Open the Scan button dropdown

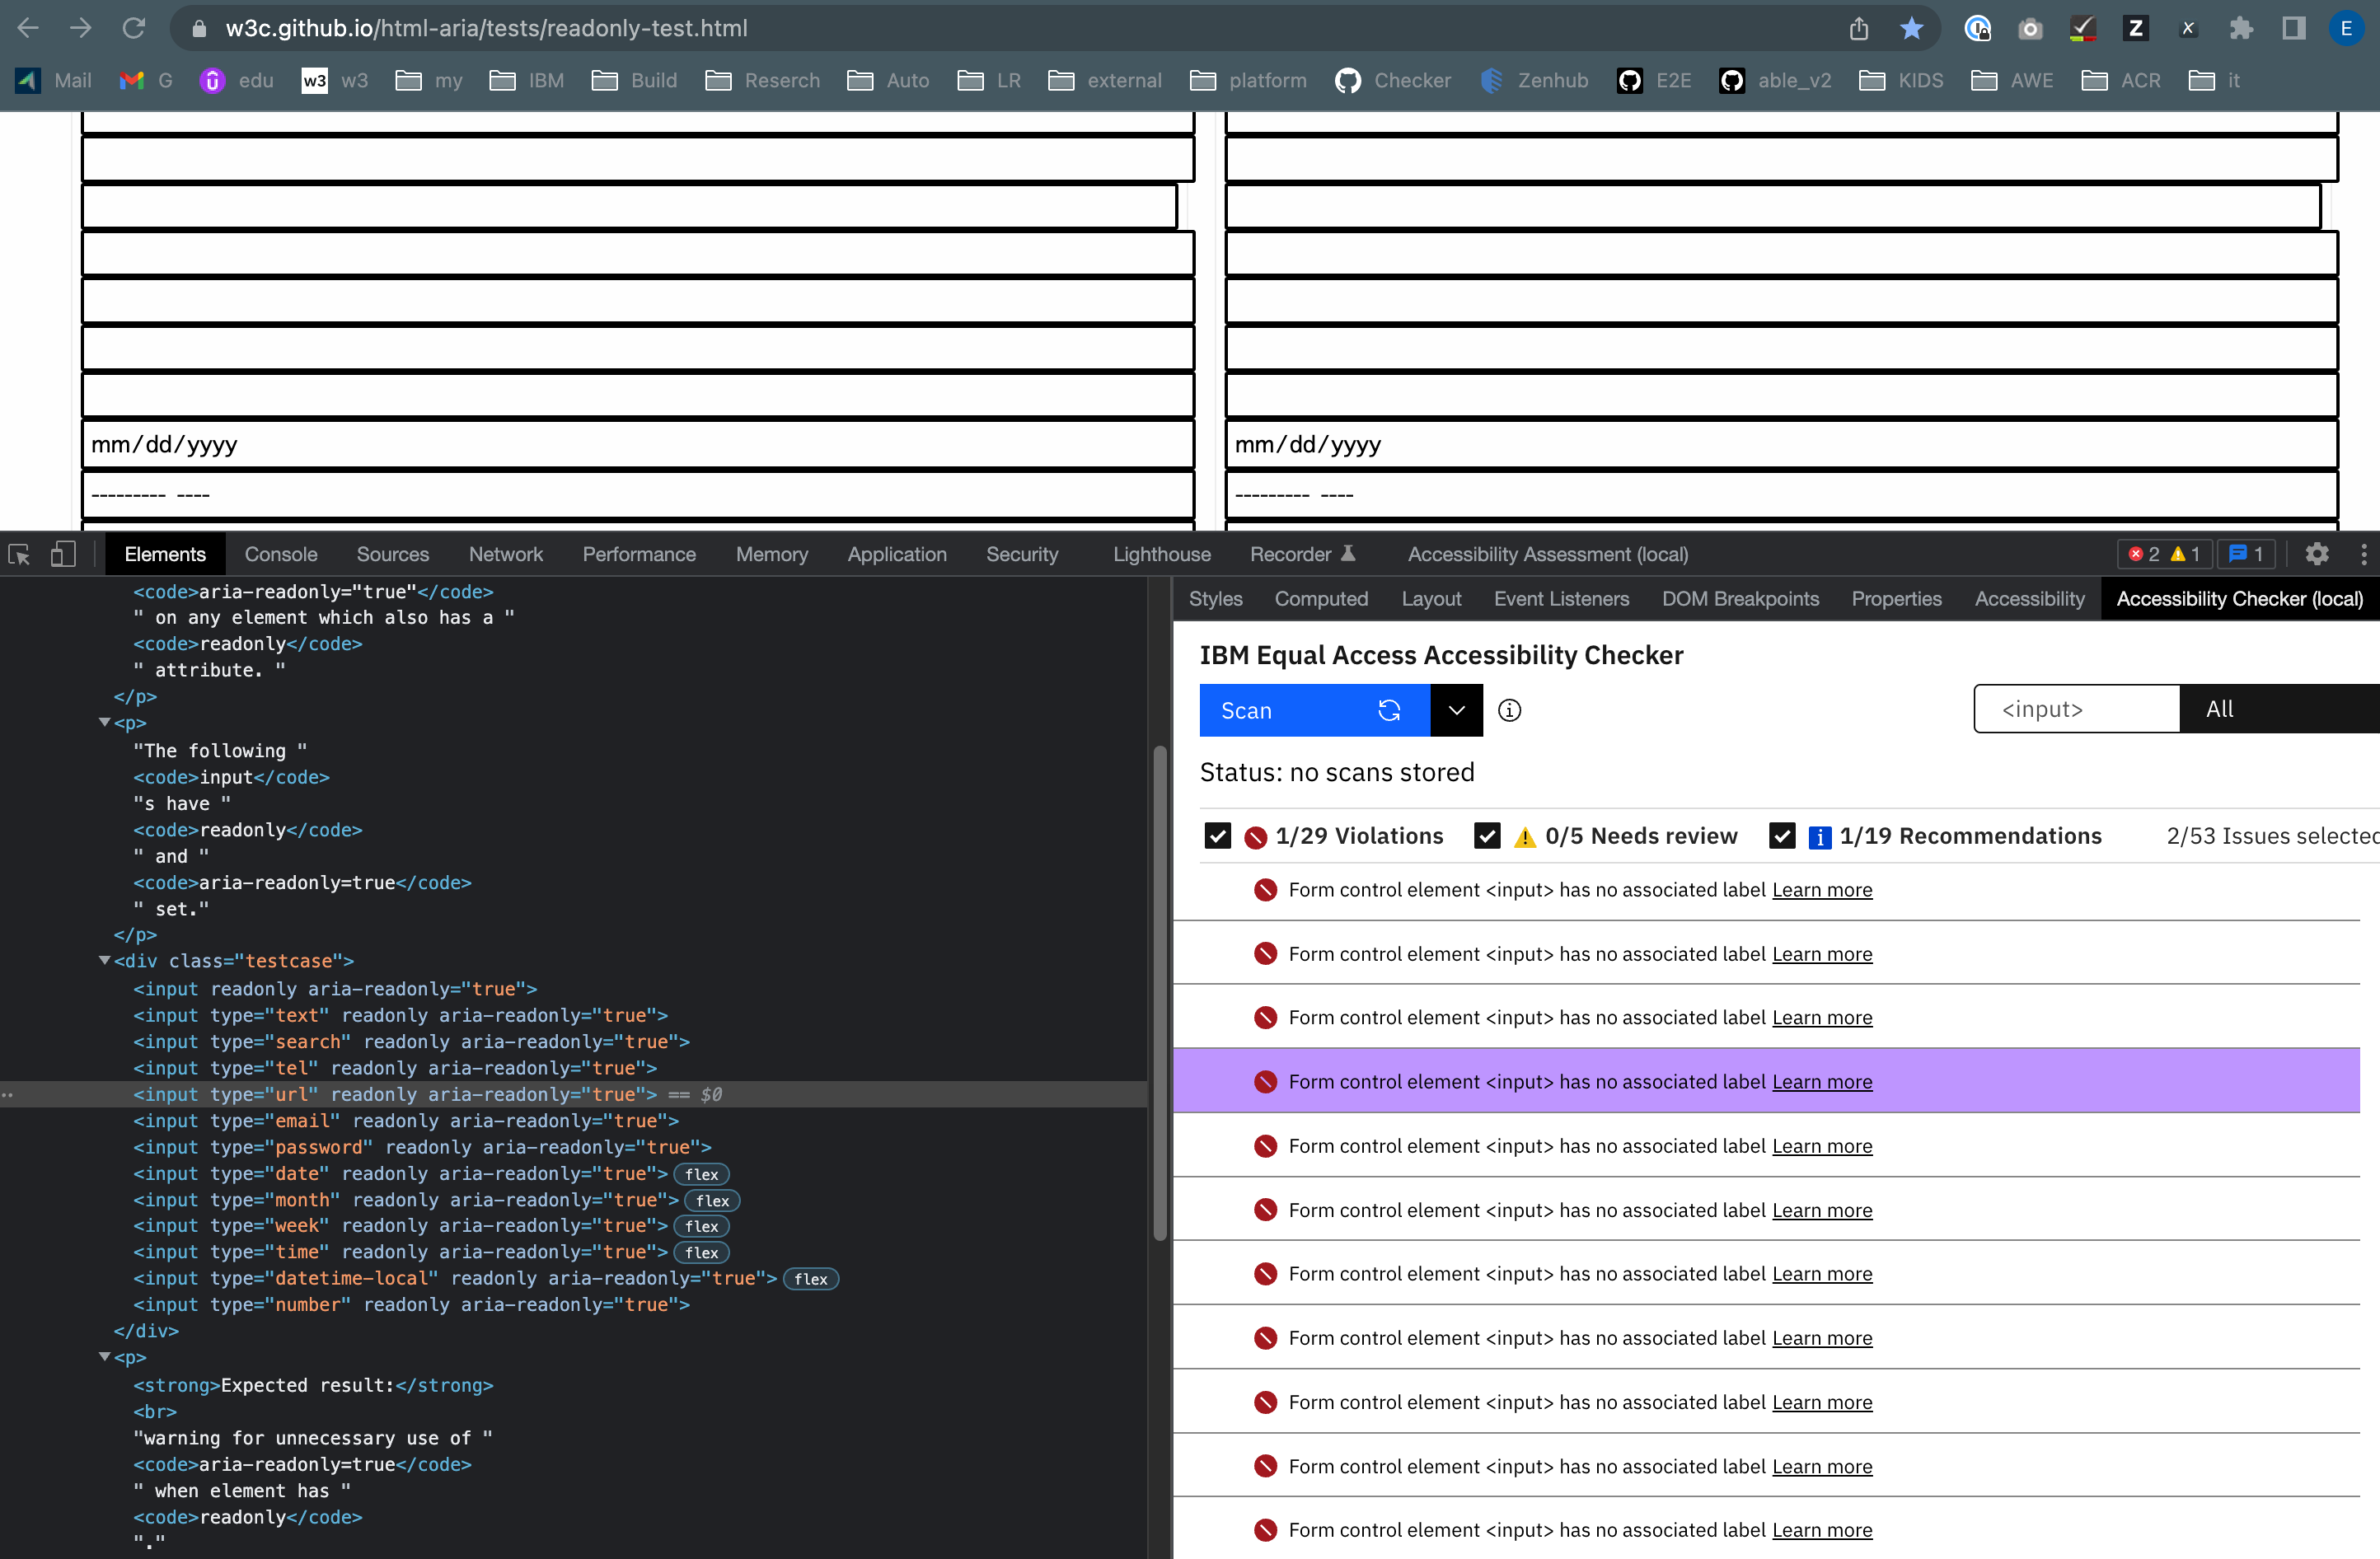click(x=1456, y=710)
